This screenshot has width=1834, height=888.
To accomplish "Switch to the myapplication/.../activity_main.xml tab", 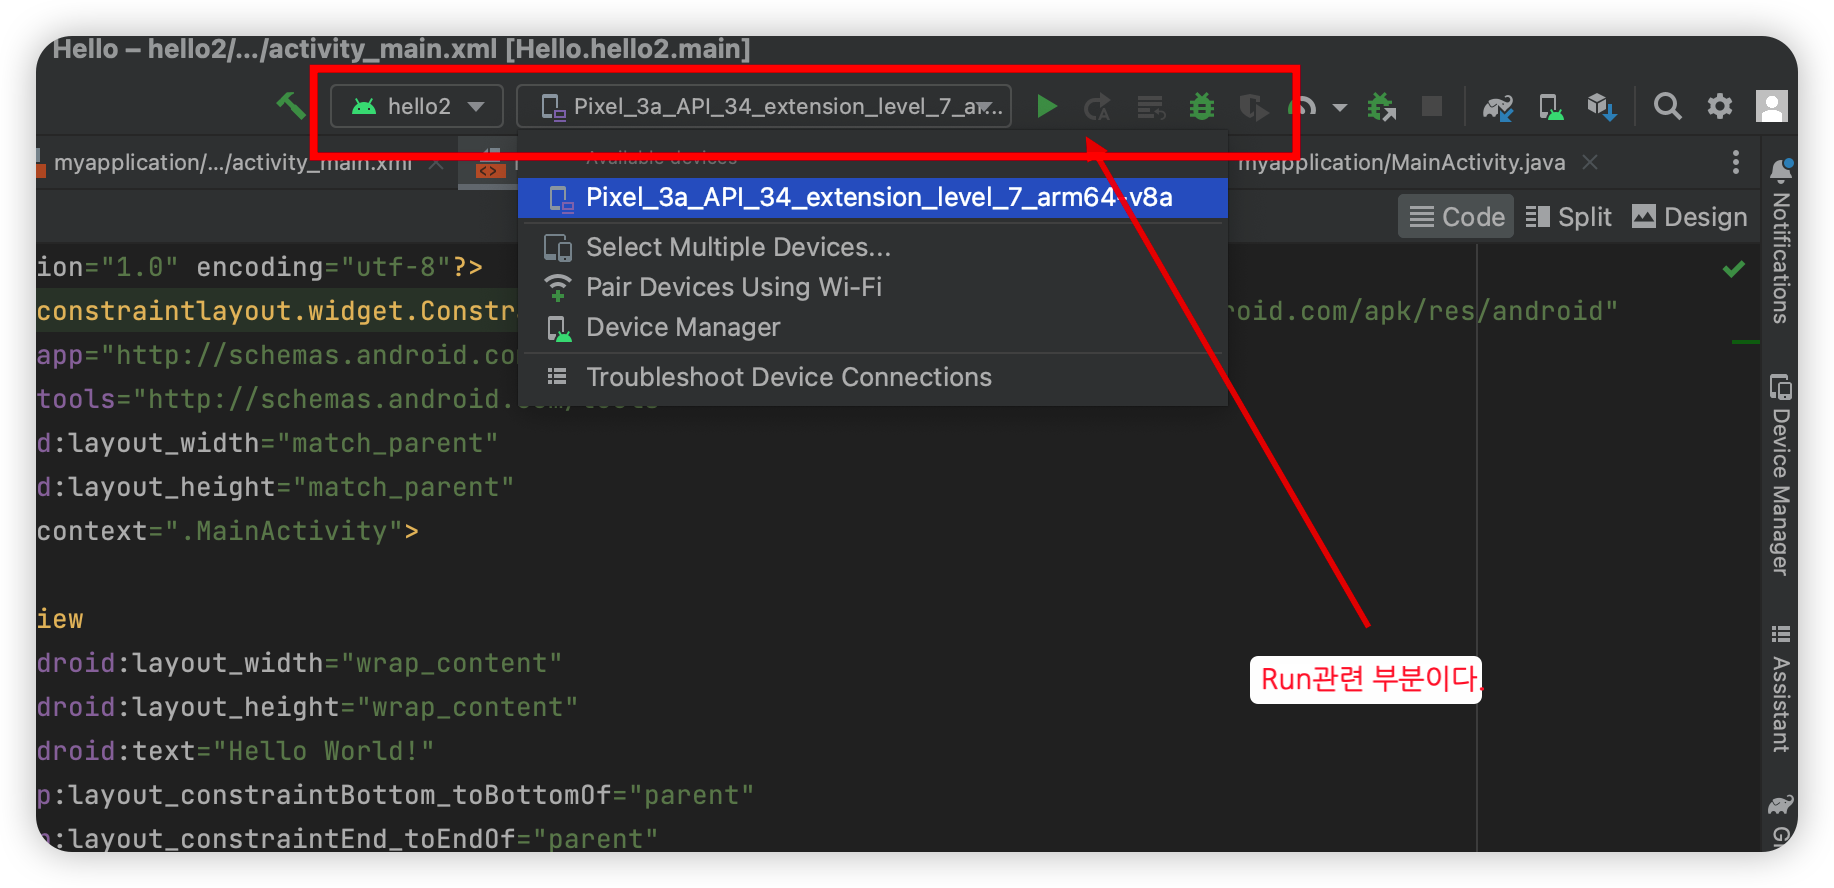I will pos(232,162).
